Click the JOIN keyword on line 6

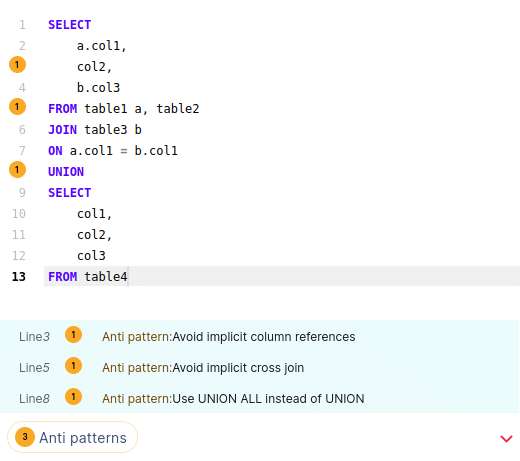pos(62,130)
